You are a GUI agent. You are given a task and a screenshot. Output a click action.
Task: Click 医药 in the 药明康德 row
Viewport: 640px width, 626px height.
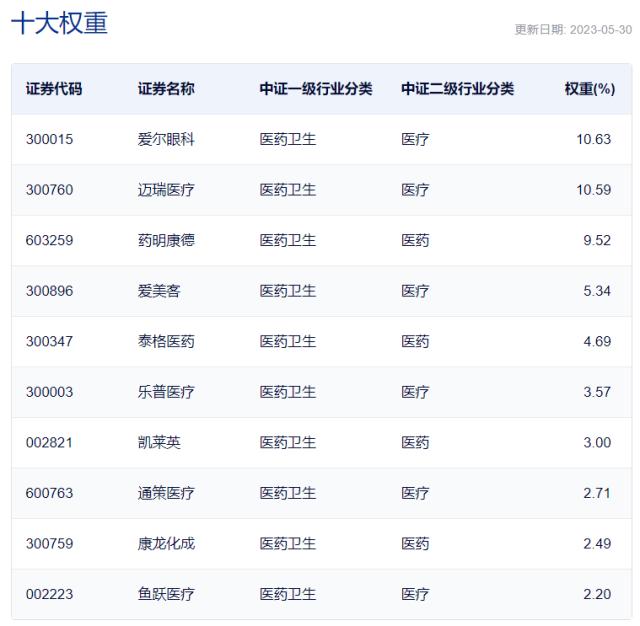415,240
